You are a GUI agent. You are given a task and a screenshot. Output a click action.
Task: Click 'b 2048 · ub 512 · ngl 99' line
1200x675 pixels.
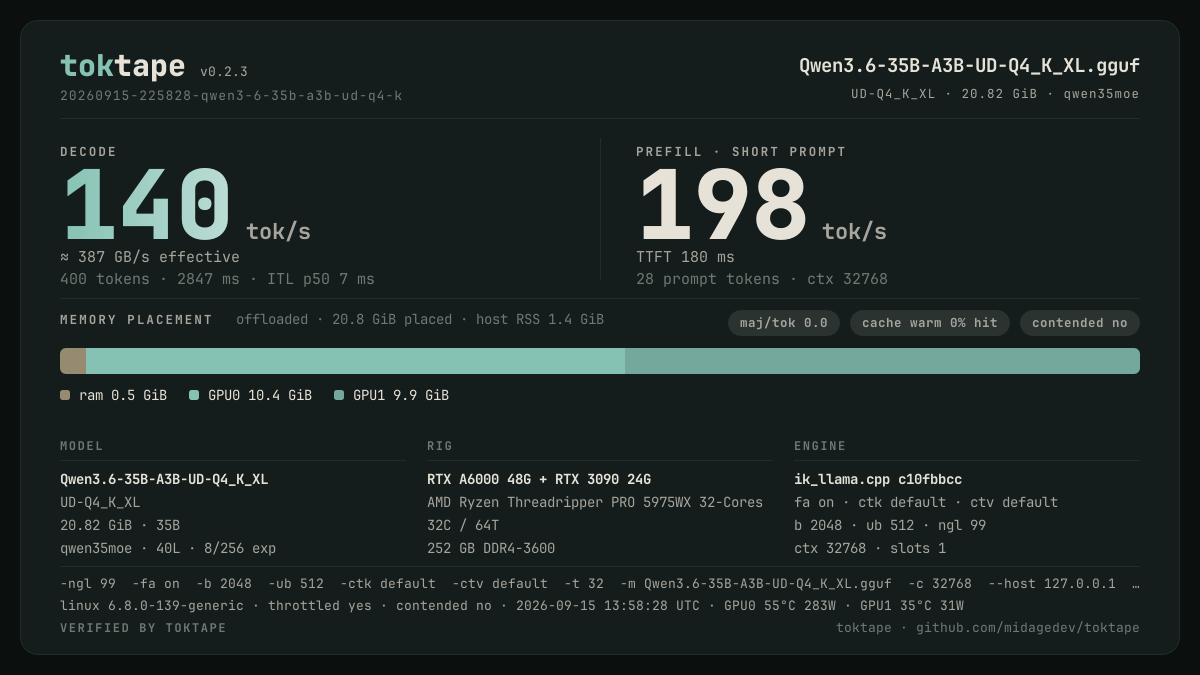pos(890,525)
